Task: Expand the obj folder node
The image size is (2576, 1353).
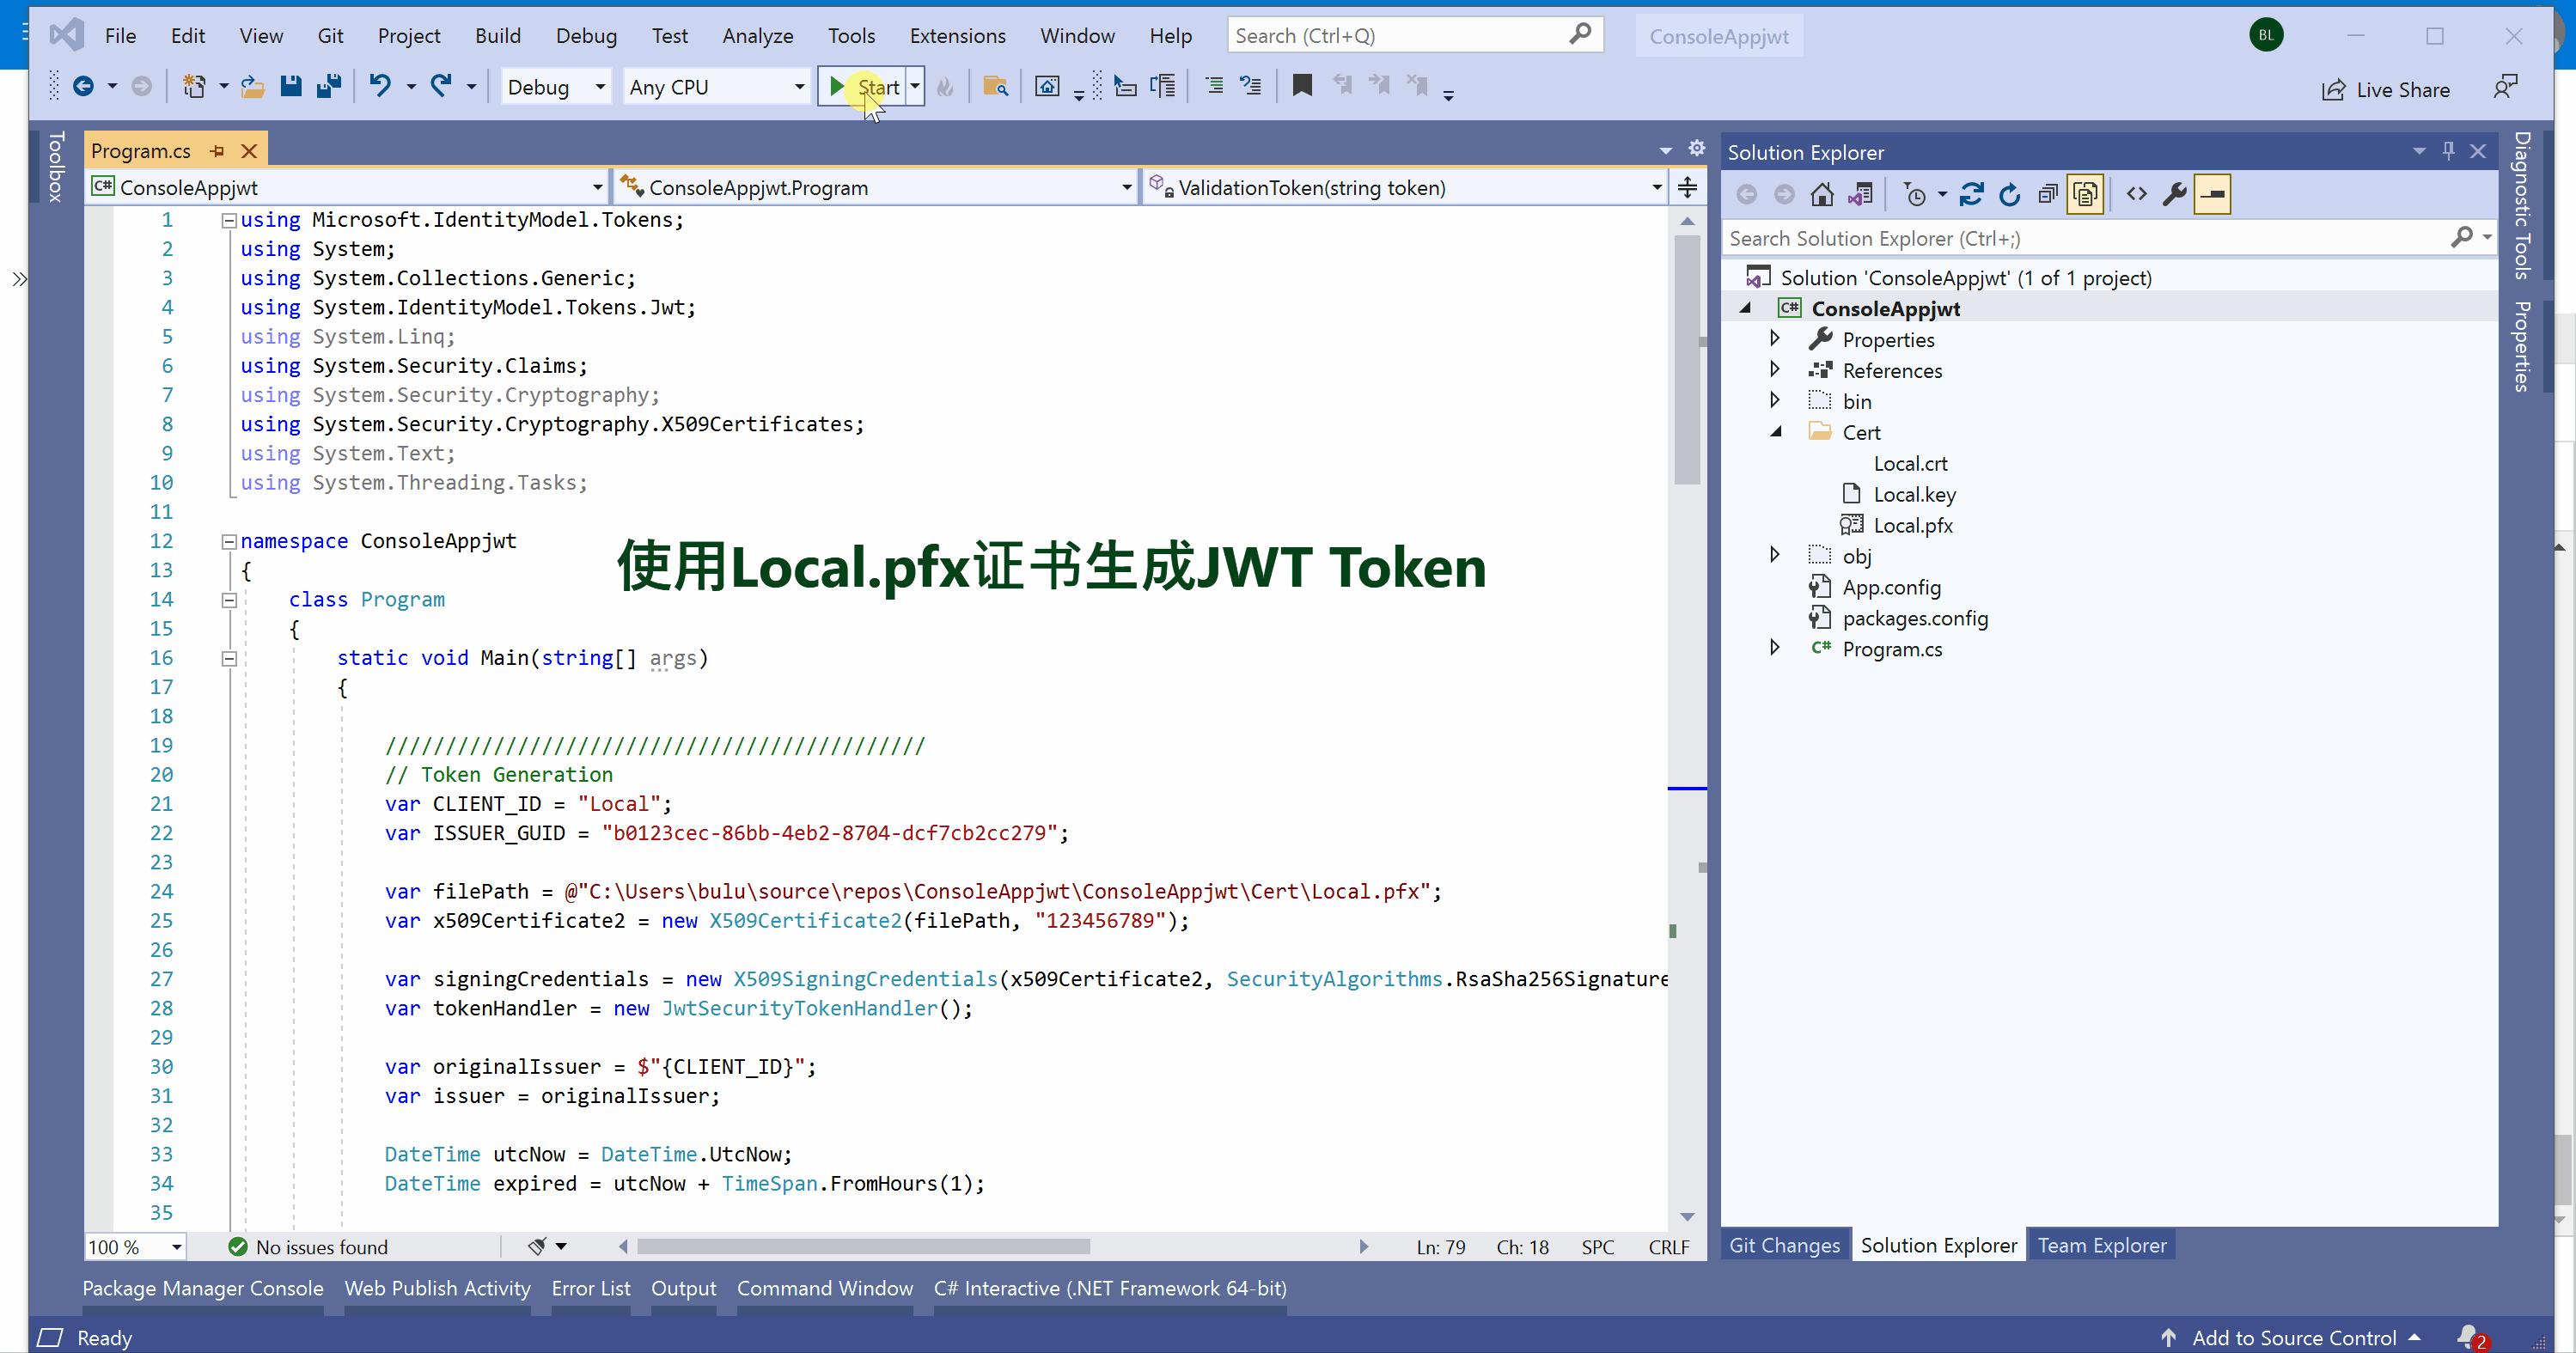Action: (1775, 555)
